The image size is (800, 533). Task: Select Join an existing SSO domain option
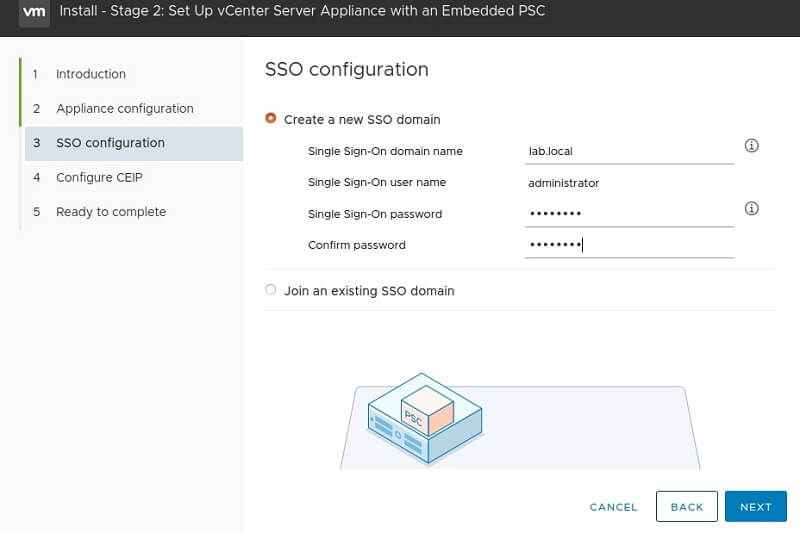pyautogui.click(x=271, y=290)
